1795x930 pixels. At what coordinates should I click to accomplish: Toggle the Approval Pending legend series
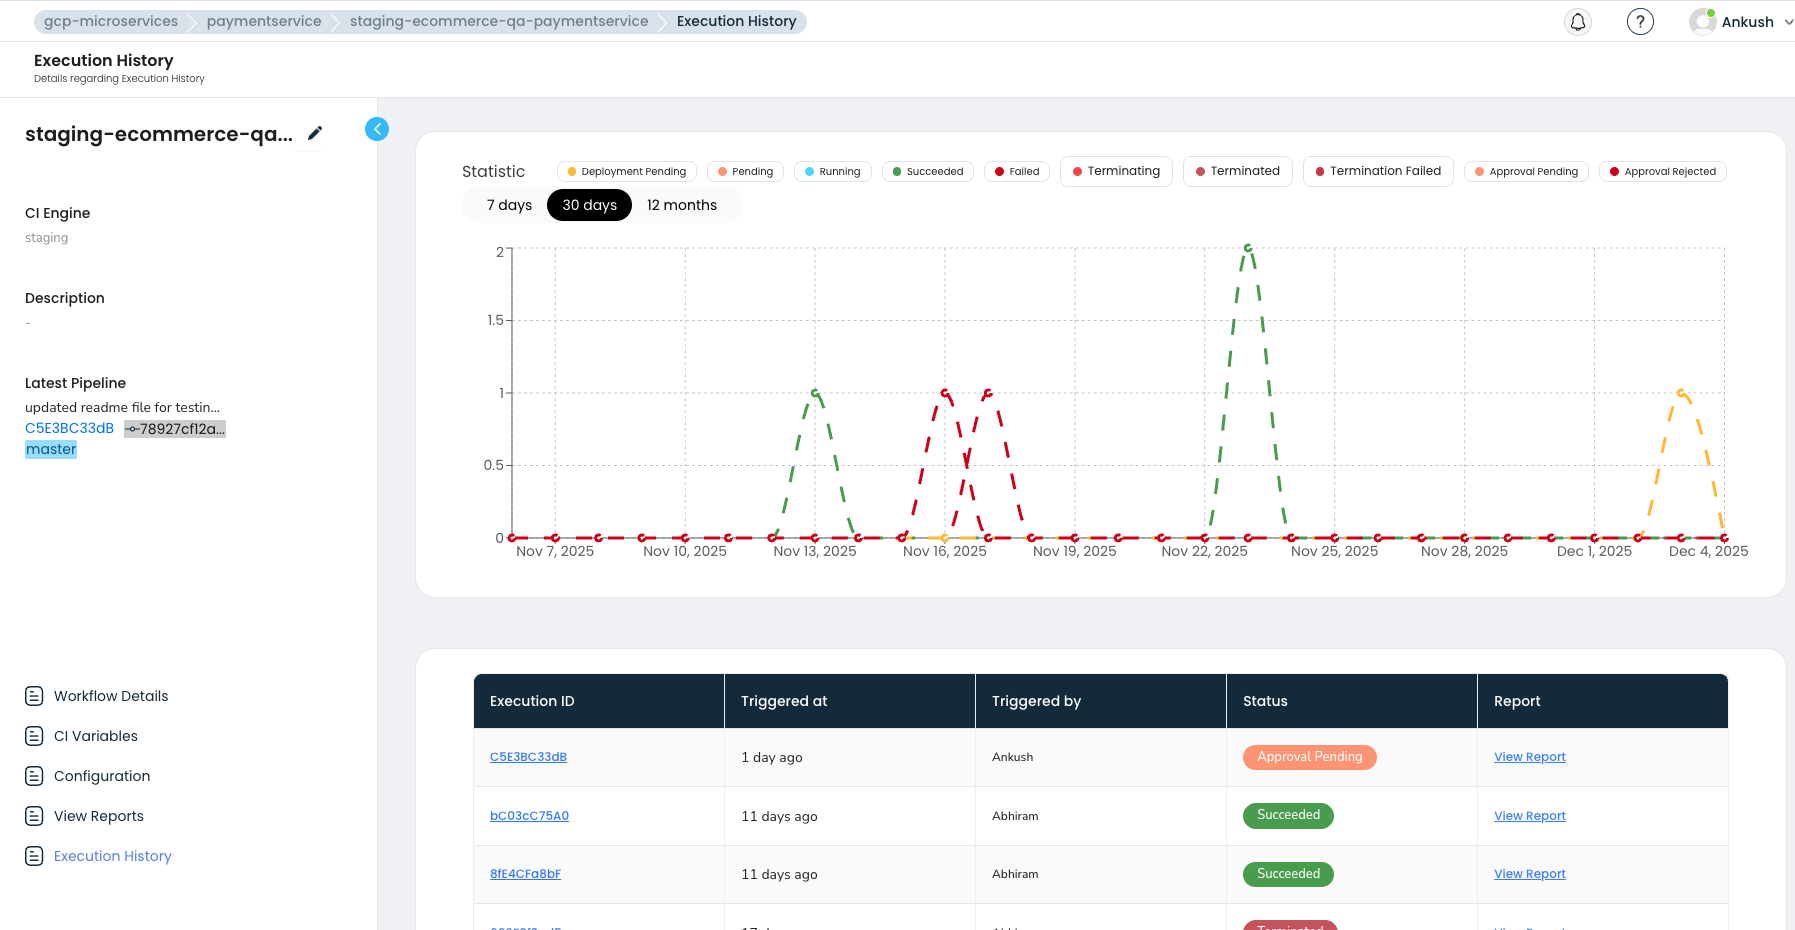1527,172
